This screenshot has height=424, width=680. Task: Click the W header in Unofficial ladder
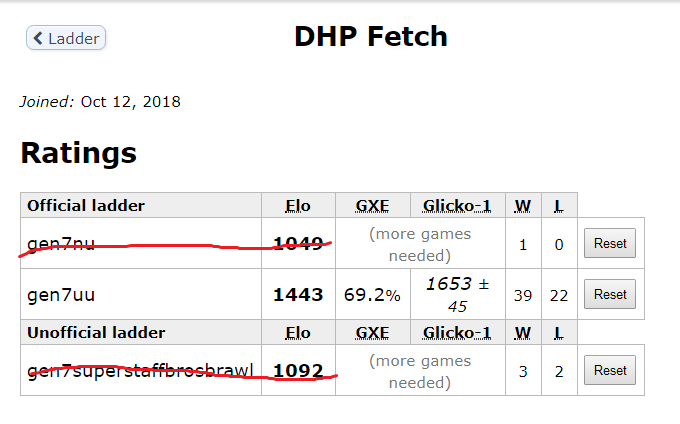523,333
